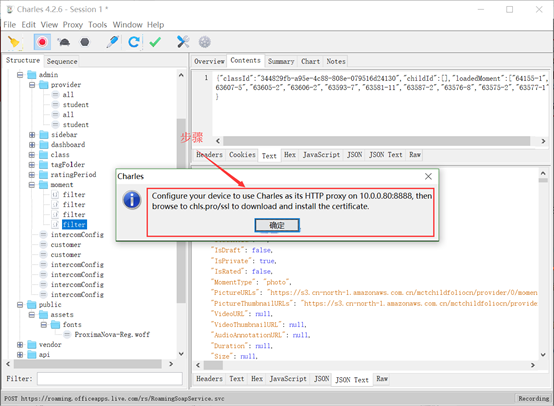Open the Chart tab
The height and width of the screenshot is (406, 554).
click(x=310, y=61)
